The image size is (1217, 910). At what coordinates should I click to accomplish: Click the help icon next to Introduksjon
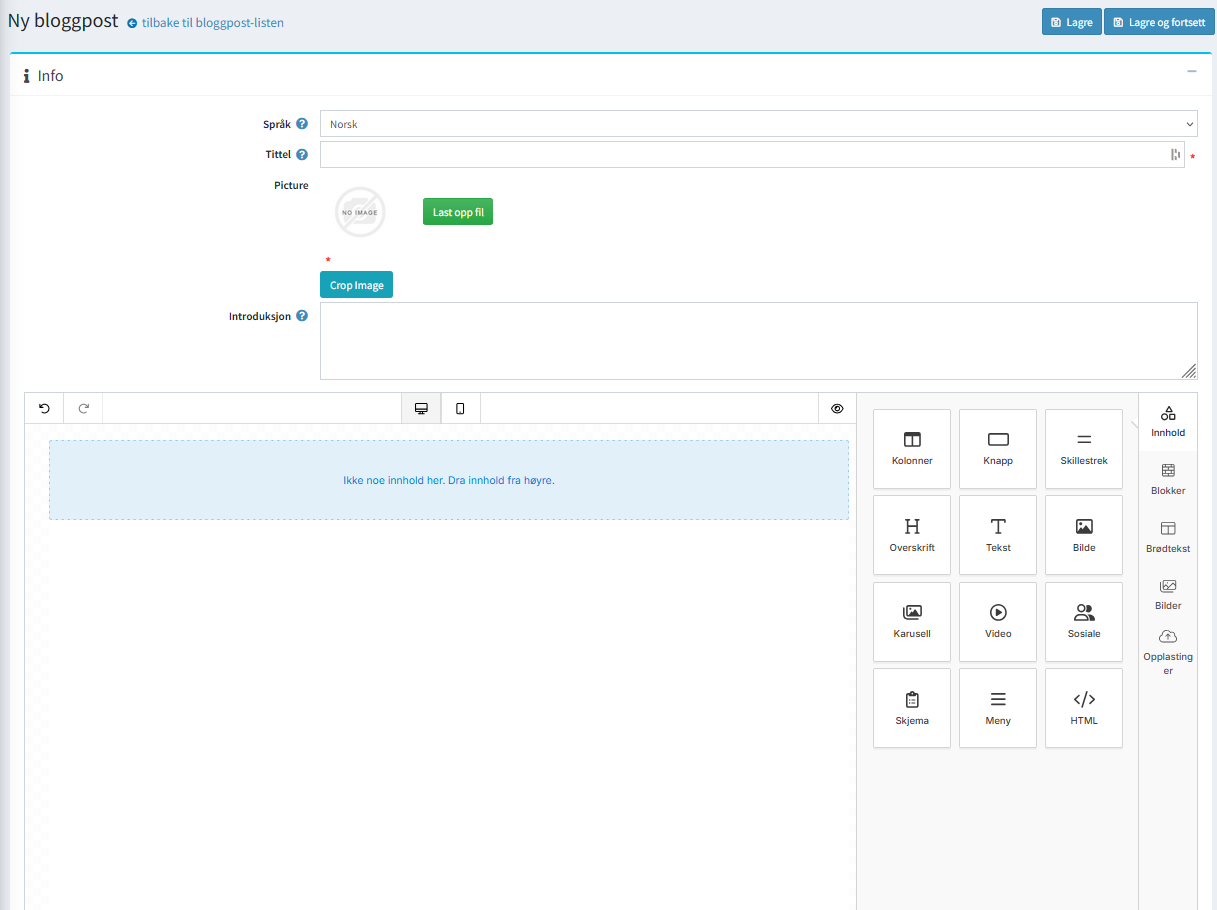coord(302,316)
